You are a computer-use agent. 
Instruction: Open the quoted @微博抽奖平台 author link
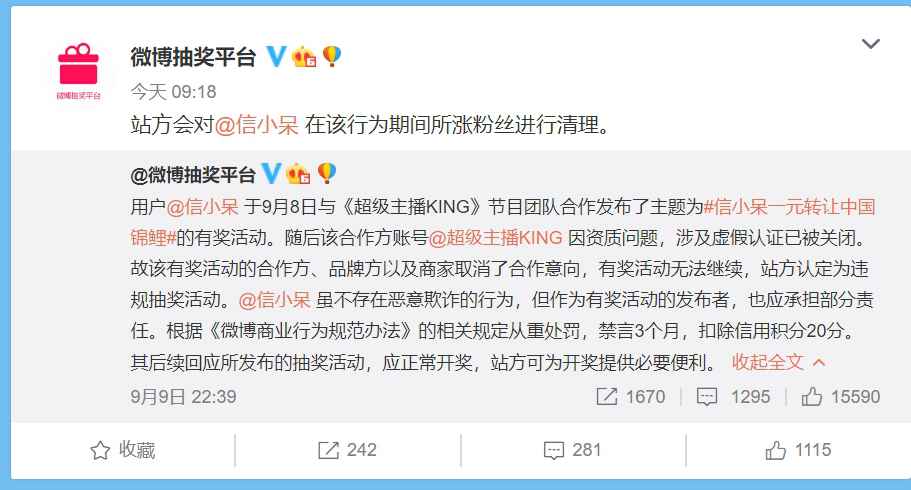(193, 174)
